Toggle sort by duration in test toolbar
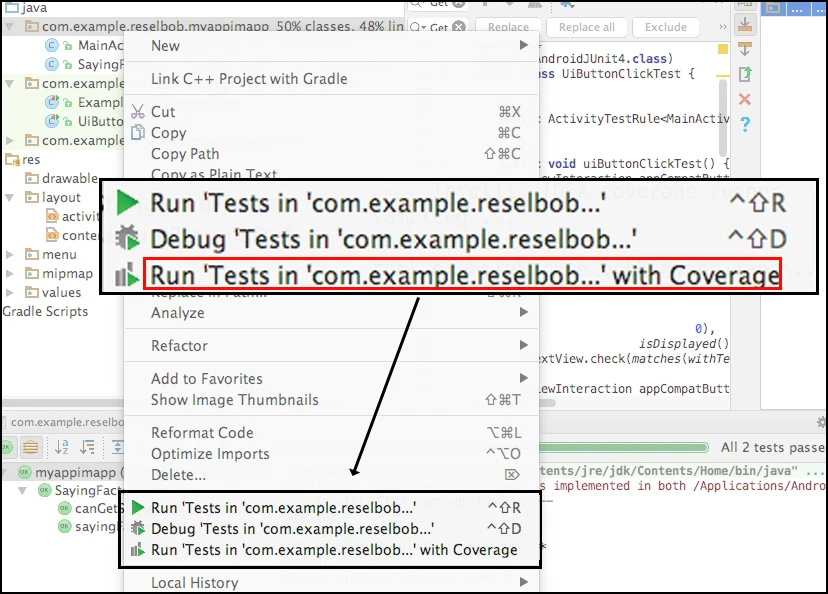 [87, 447]
